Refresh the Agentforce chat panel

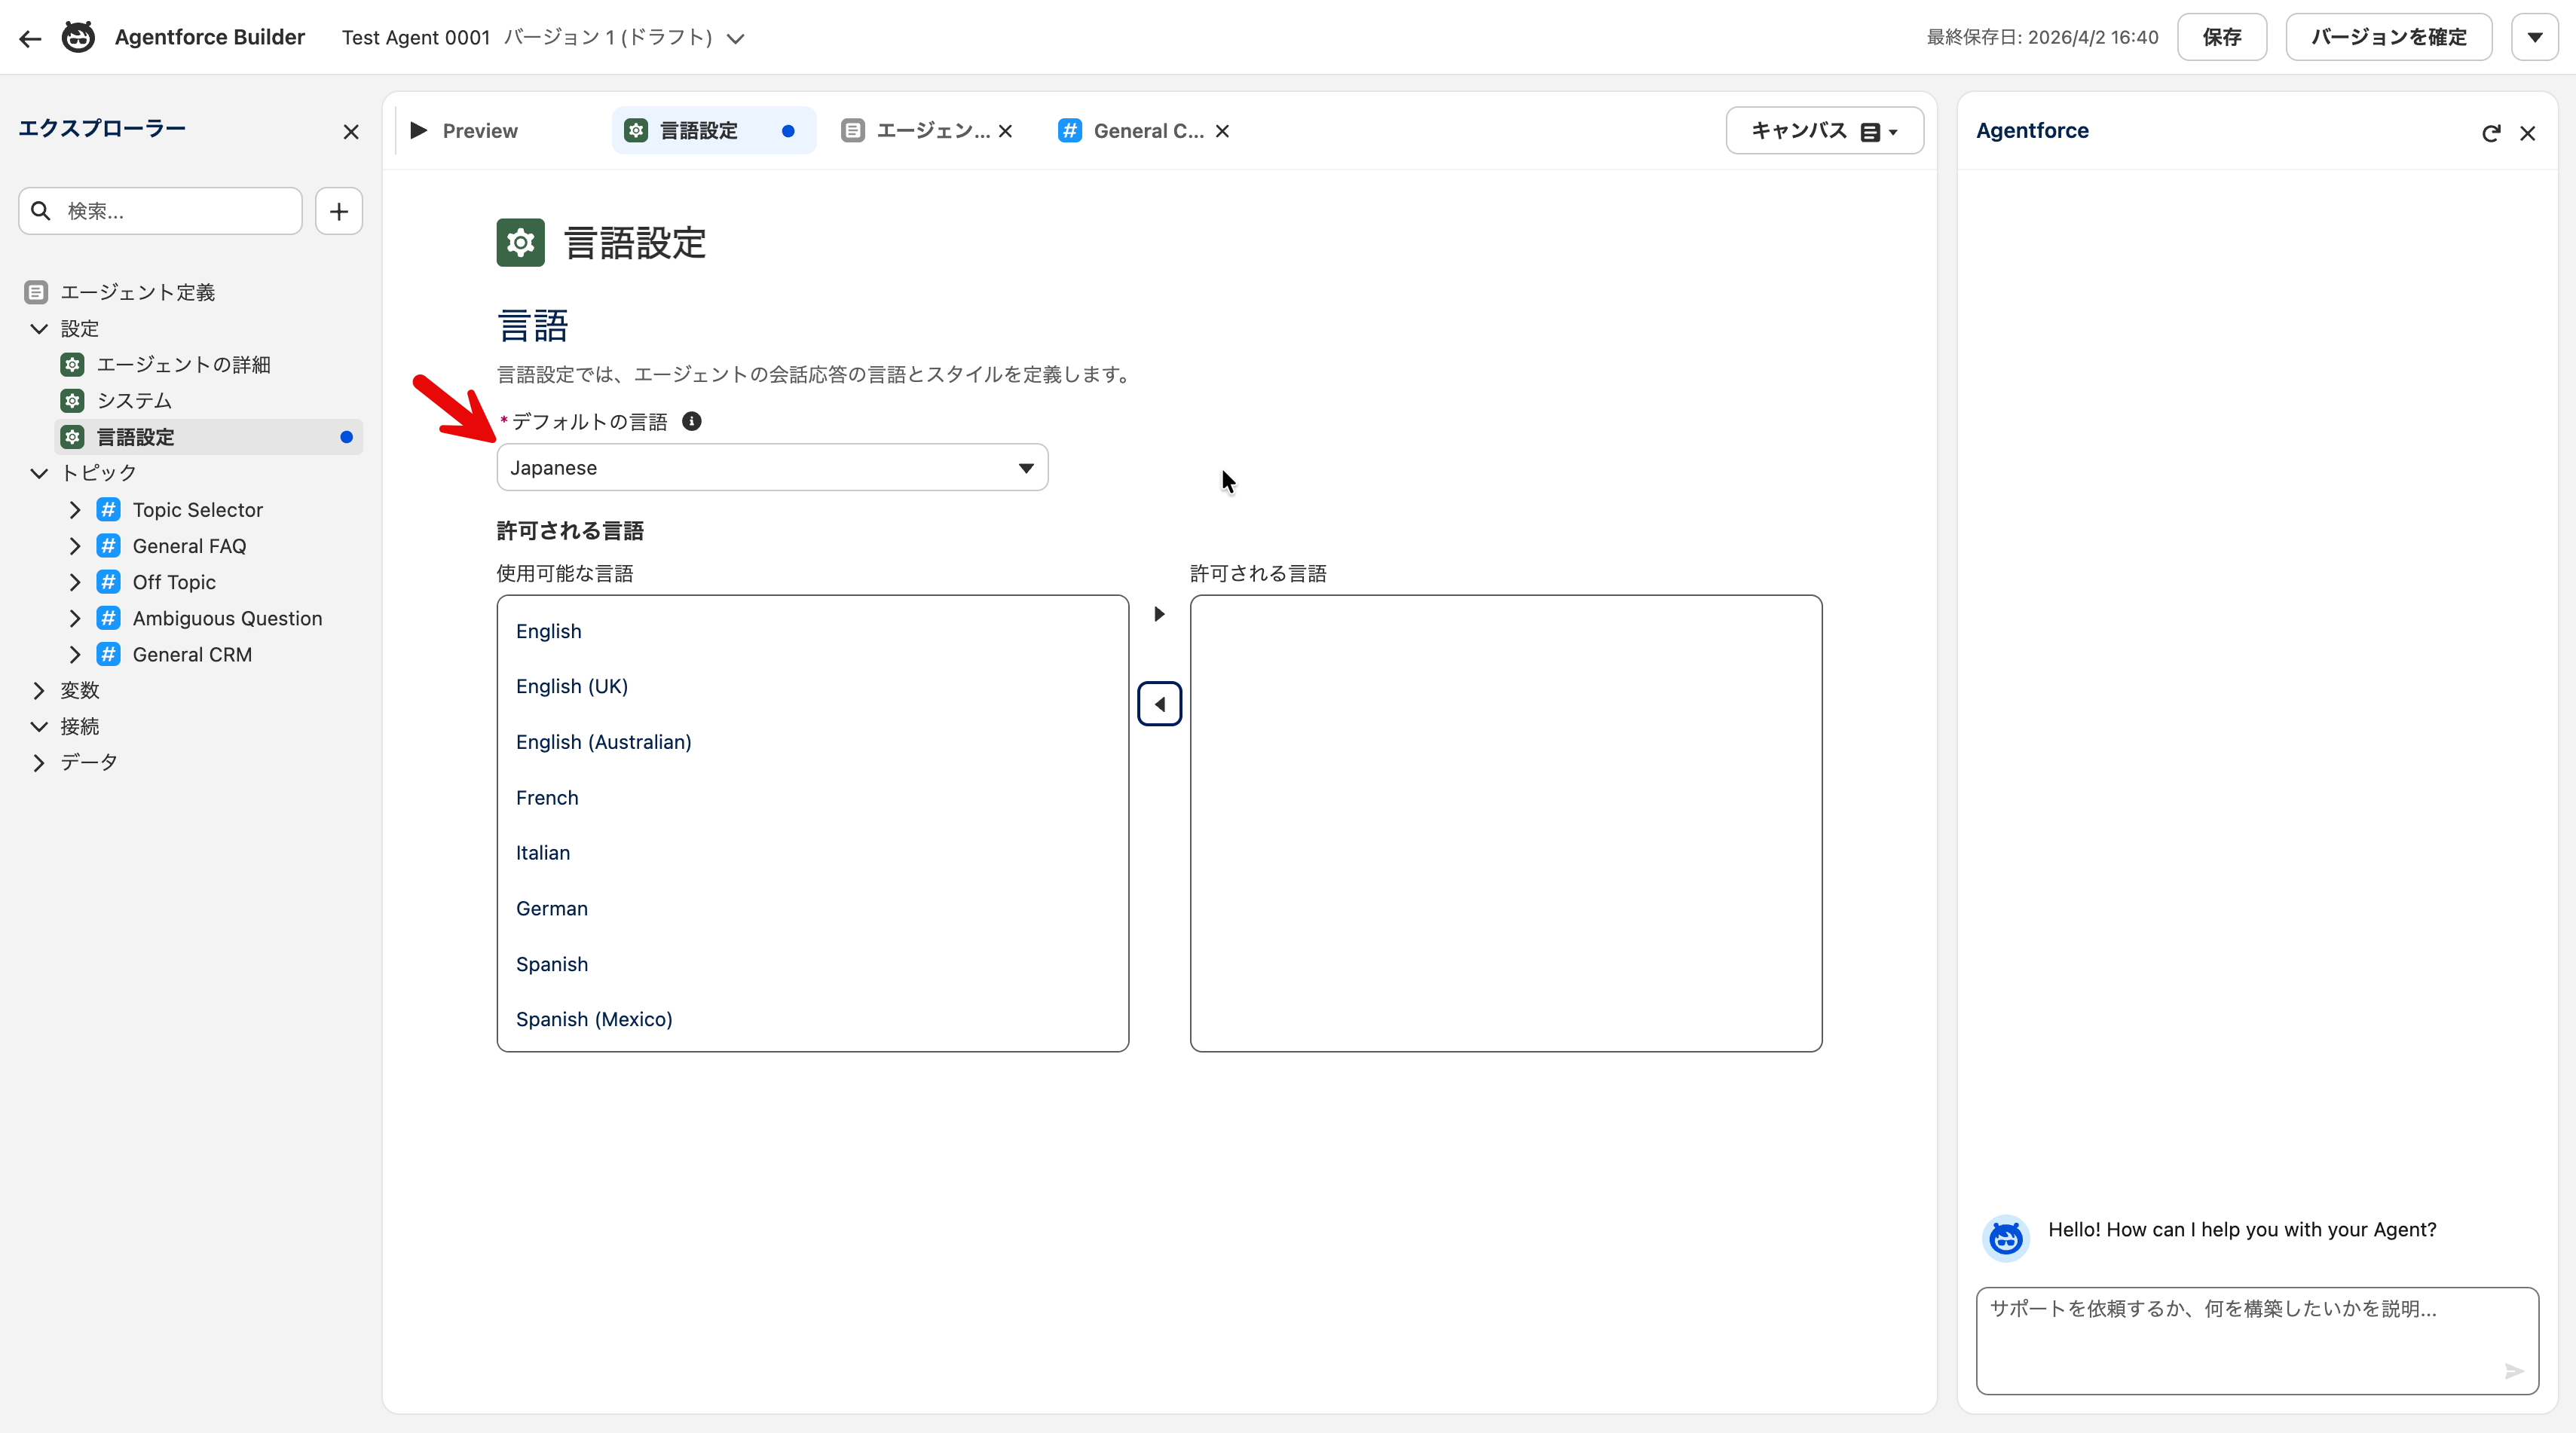[2490, 133]
